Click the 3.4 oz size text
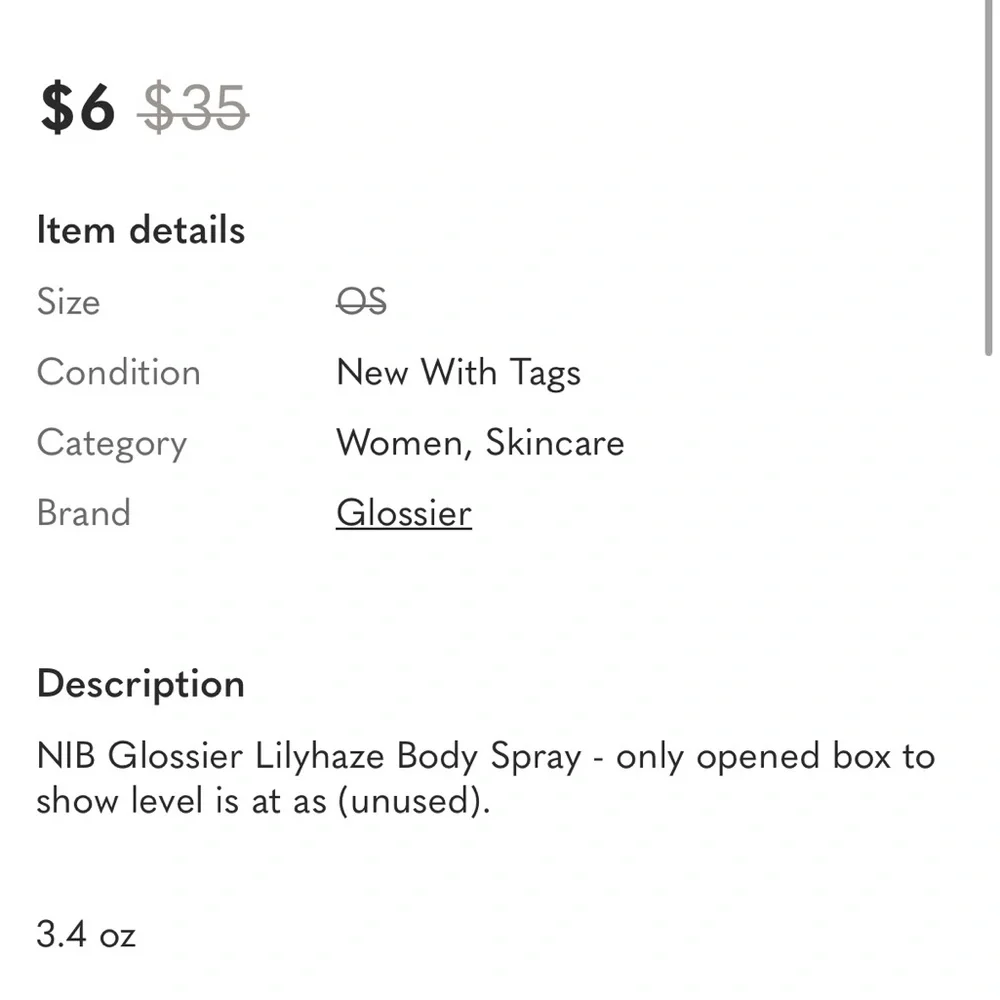Viewport: 1000px width, 1000px height. click(86, 935)
